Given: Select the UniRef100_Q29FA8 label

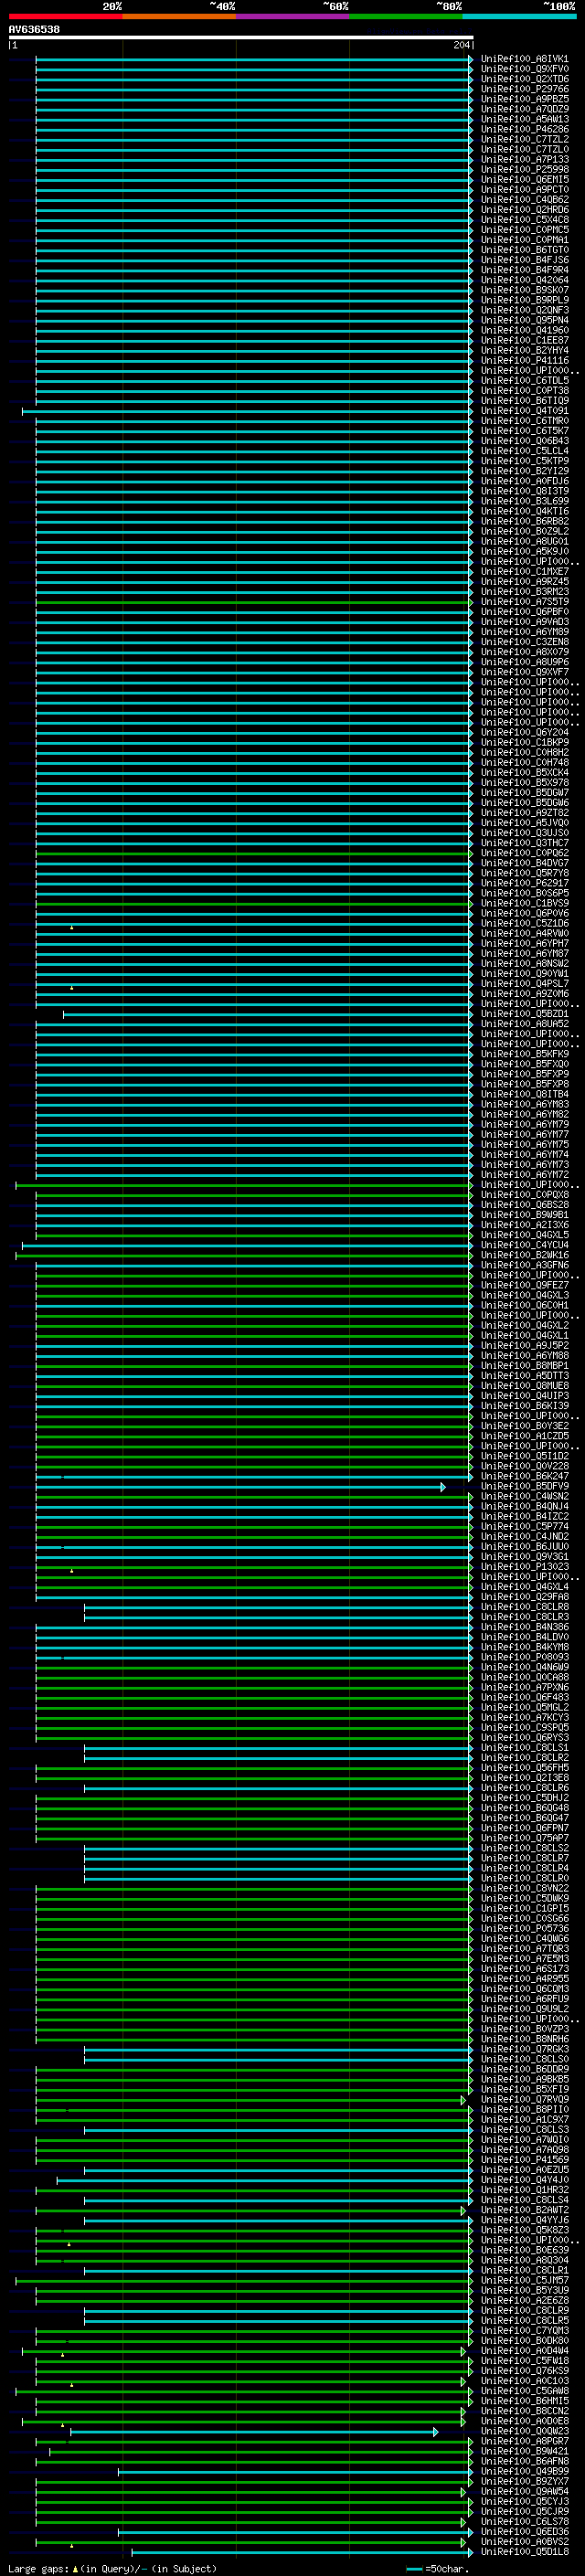Looking at the screenshot, I should [x=524, y=1597].
